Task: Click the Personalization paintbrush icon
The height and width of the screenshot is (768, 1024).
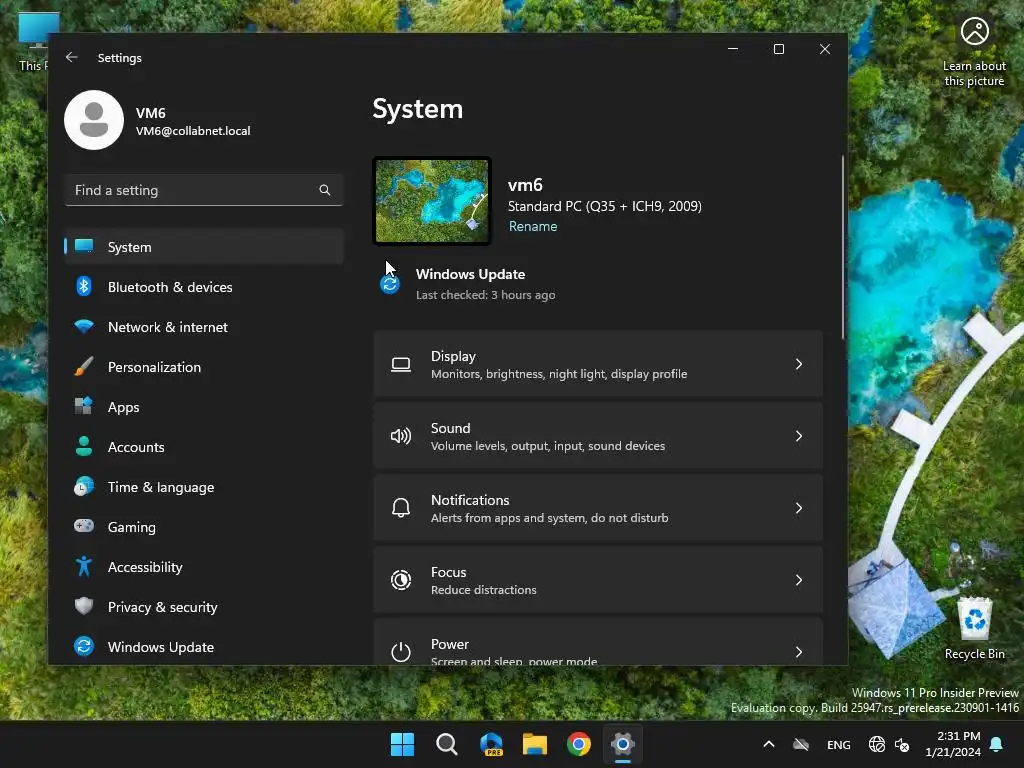Action: click(x=84, y=366)
